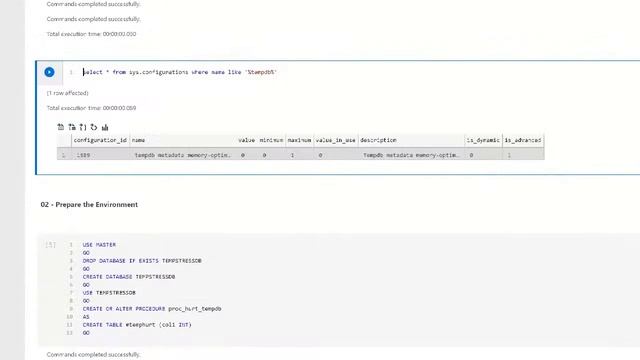Click the description column header

pyautogui.click(x=411, y=140)
